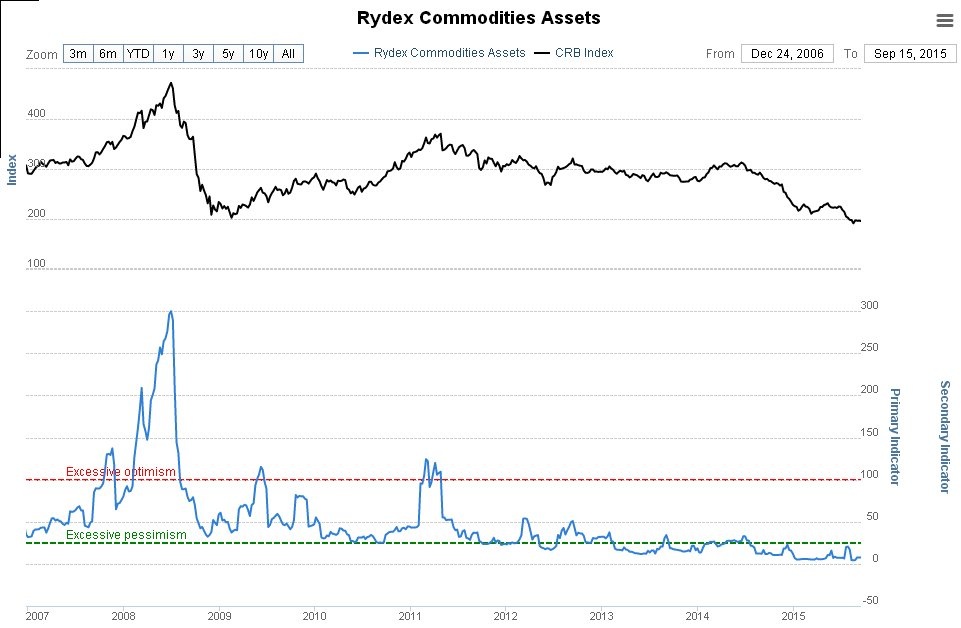961x628 pixels.
Task: Click the 2013 x-axis label
Action: pyautogui.click(x=601, y=616)
